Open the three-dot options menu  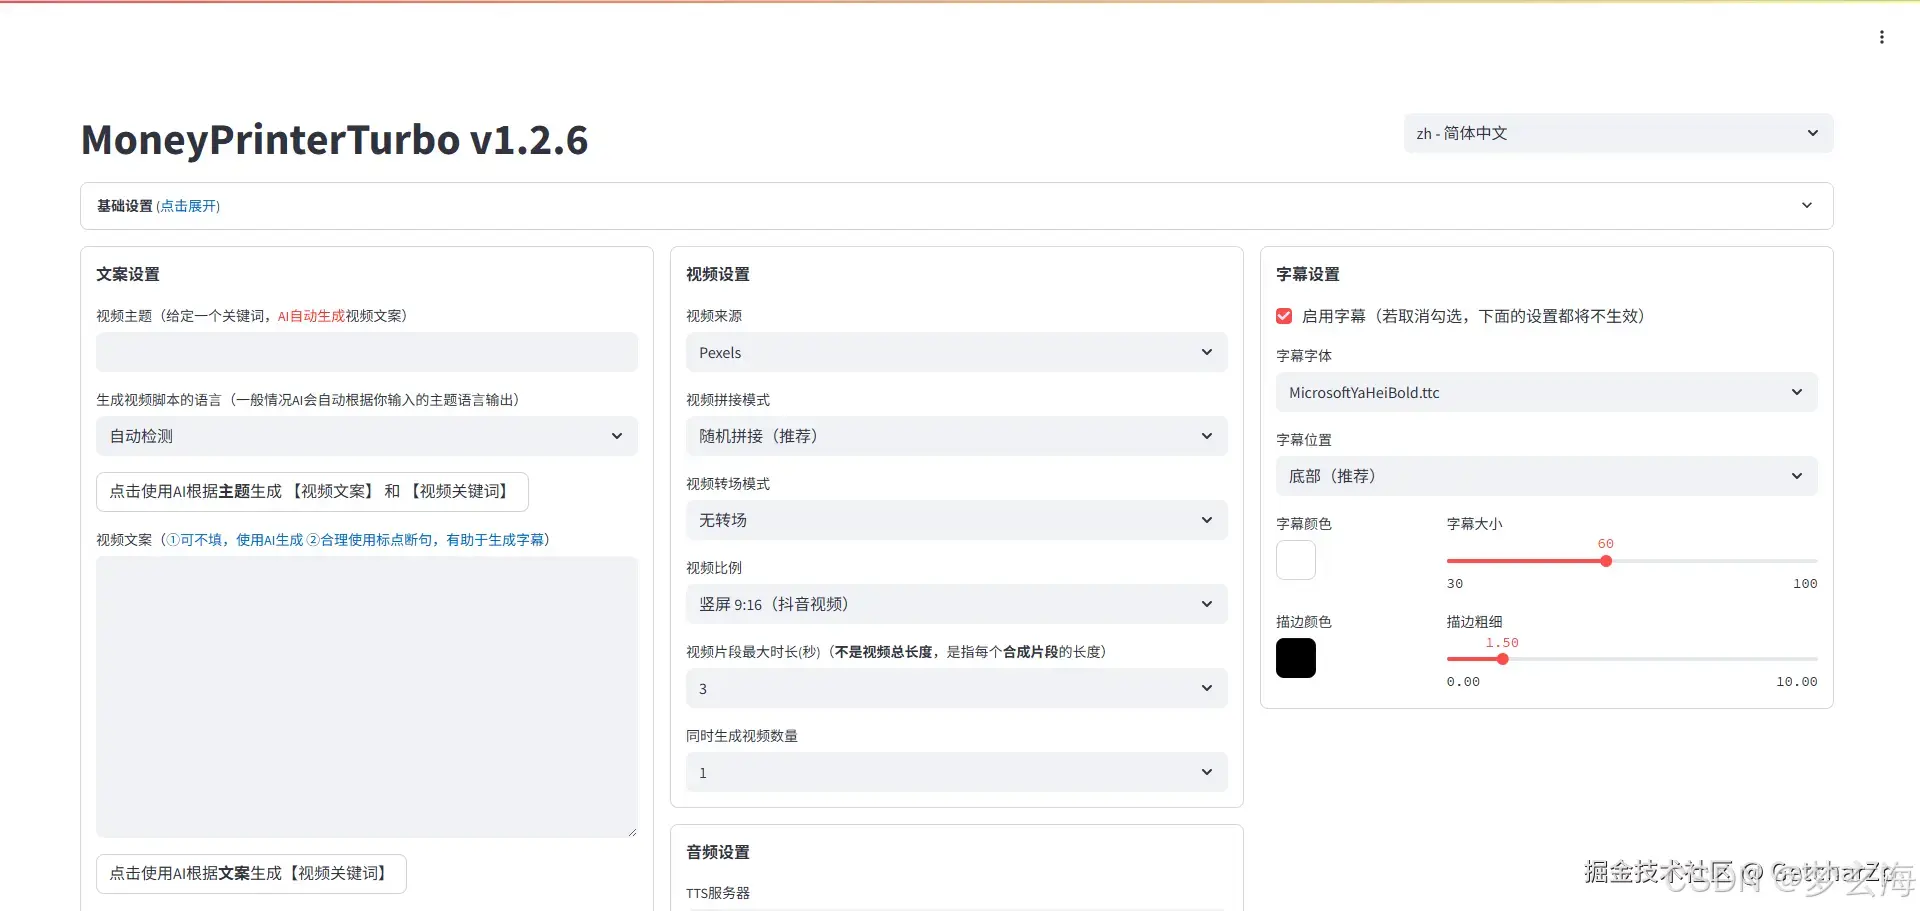pyautogui.click(x=1882, y=37)
